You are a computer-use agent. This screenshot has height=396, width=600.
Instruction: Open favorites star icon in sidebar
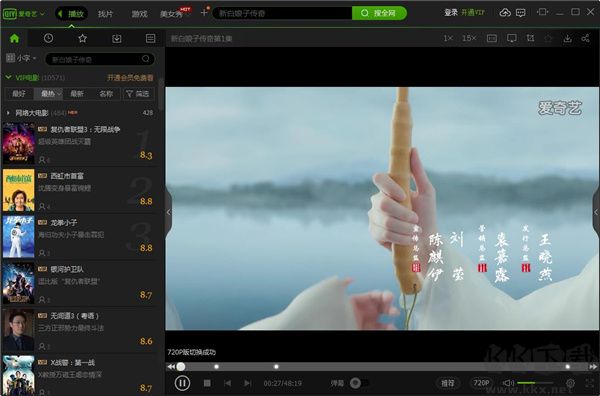point(82,38)
